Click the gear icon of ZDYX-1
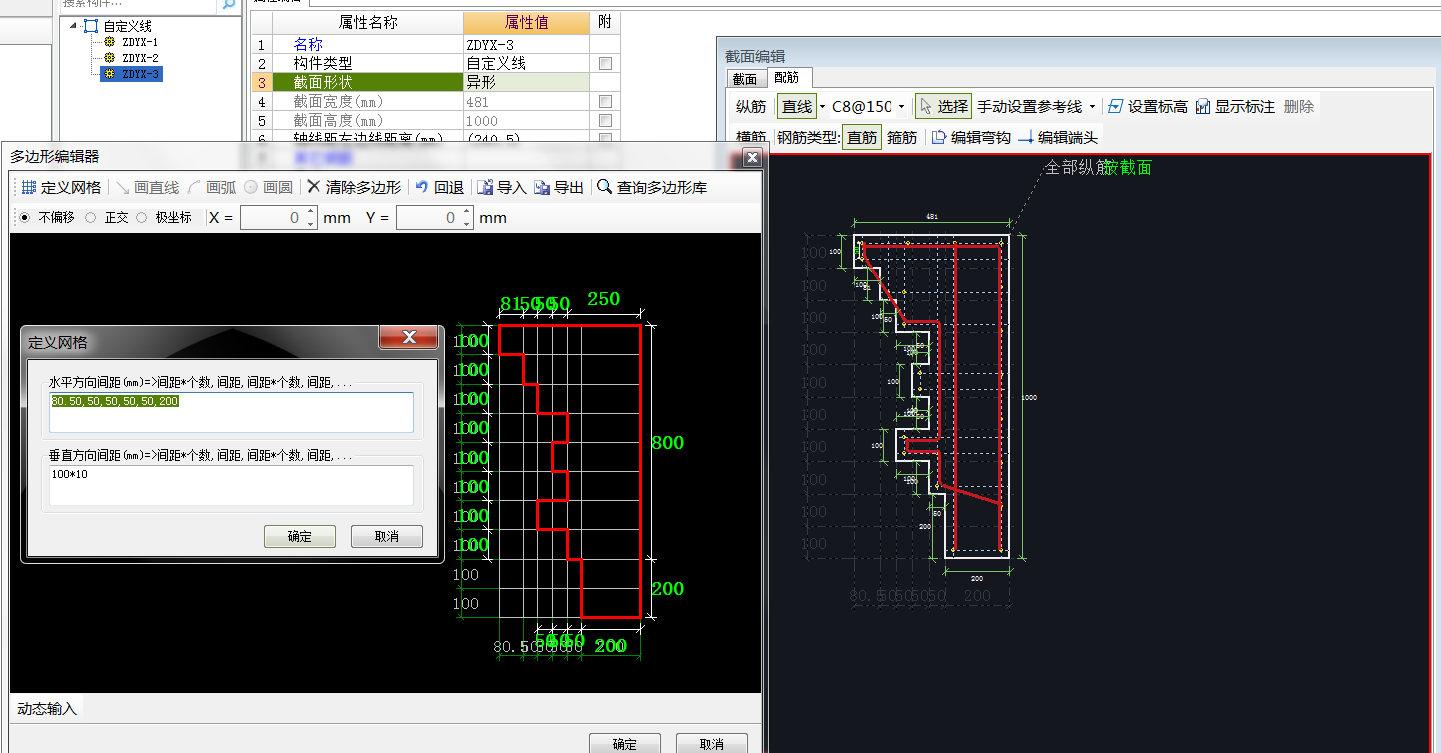Screen dimensions: 1441x753 coord(110,42)
